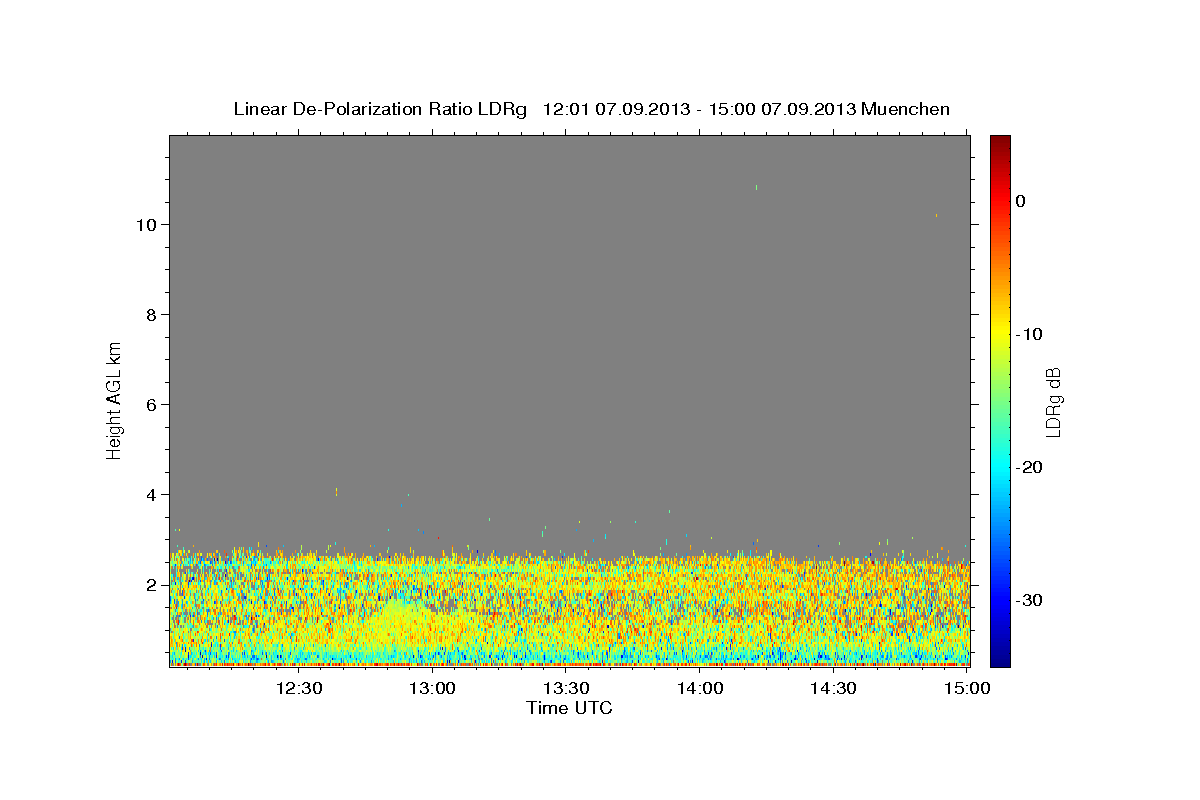Click the 15:00 time tick label
Image resolution: width=1200 pixels, height=800 pixels.
967,688
